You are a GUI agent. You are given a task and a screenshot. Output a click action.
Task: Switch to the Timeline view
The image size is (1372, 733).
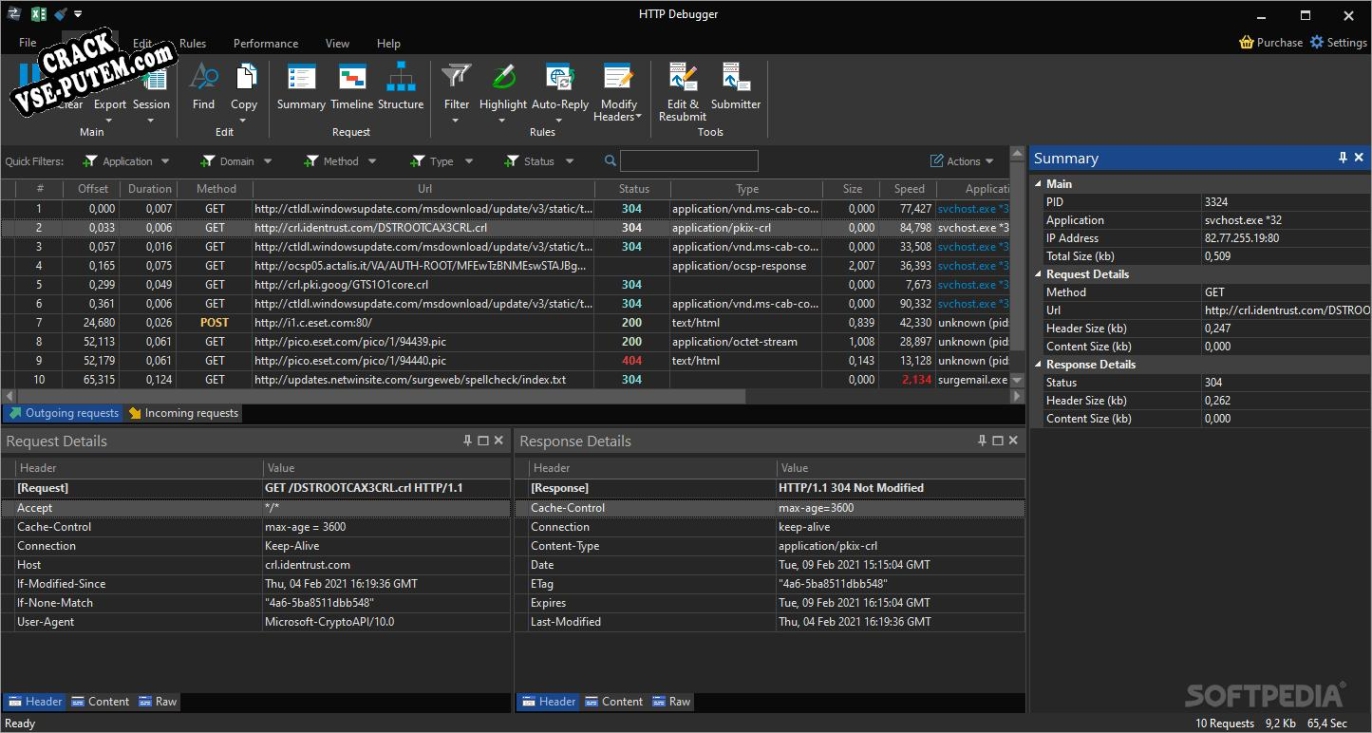tap(352, 87)
